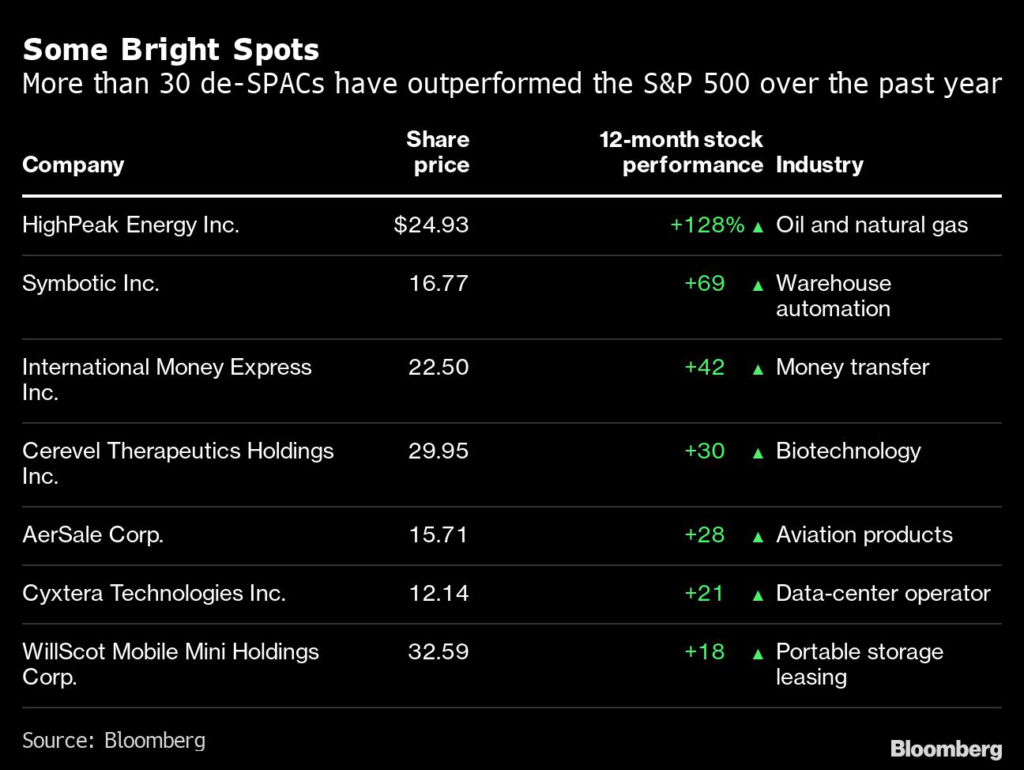1024x770 pixels.
Task: Click the 12-month stock performance header
Action: point(682,152)
